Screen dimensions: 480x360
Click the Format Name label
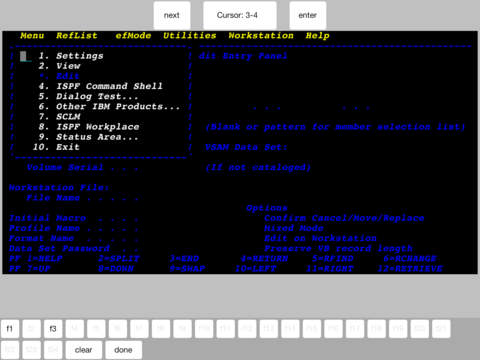(x=41, y=238)
